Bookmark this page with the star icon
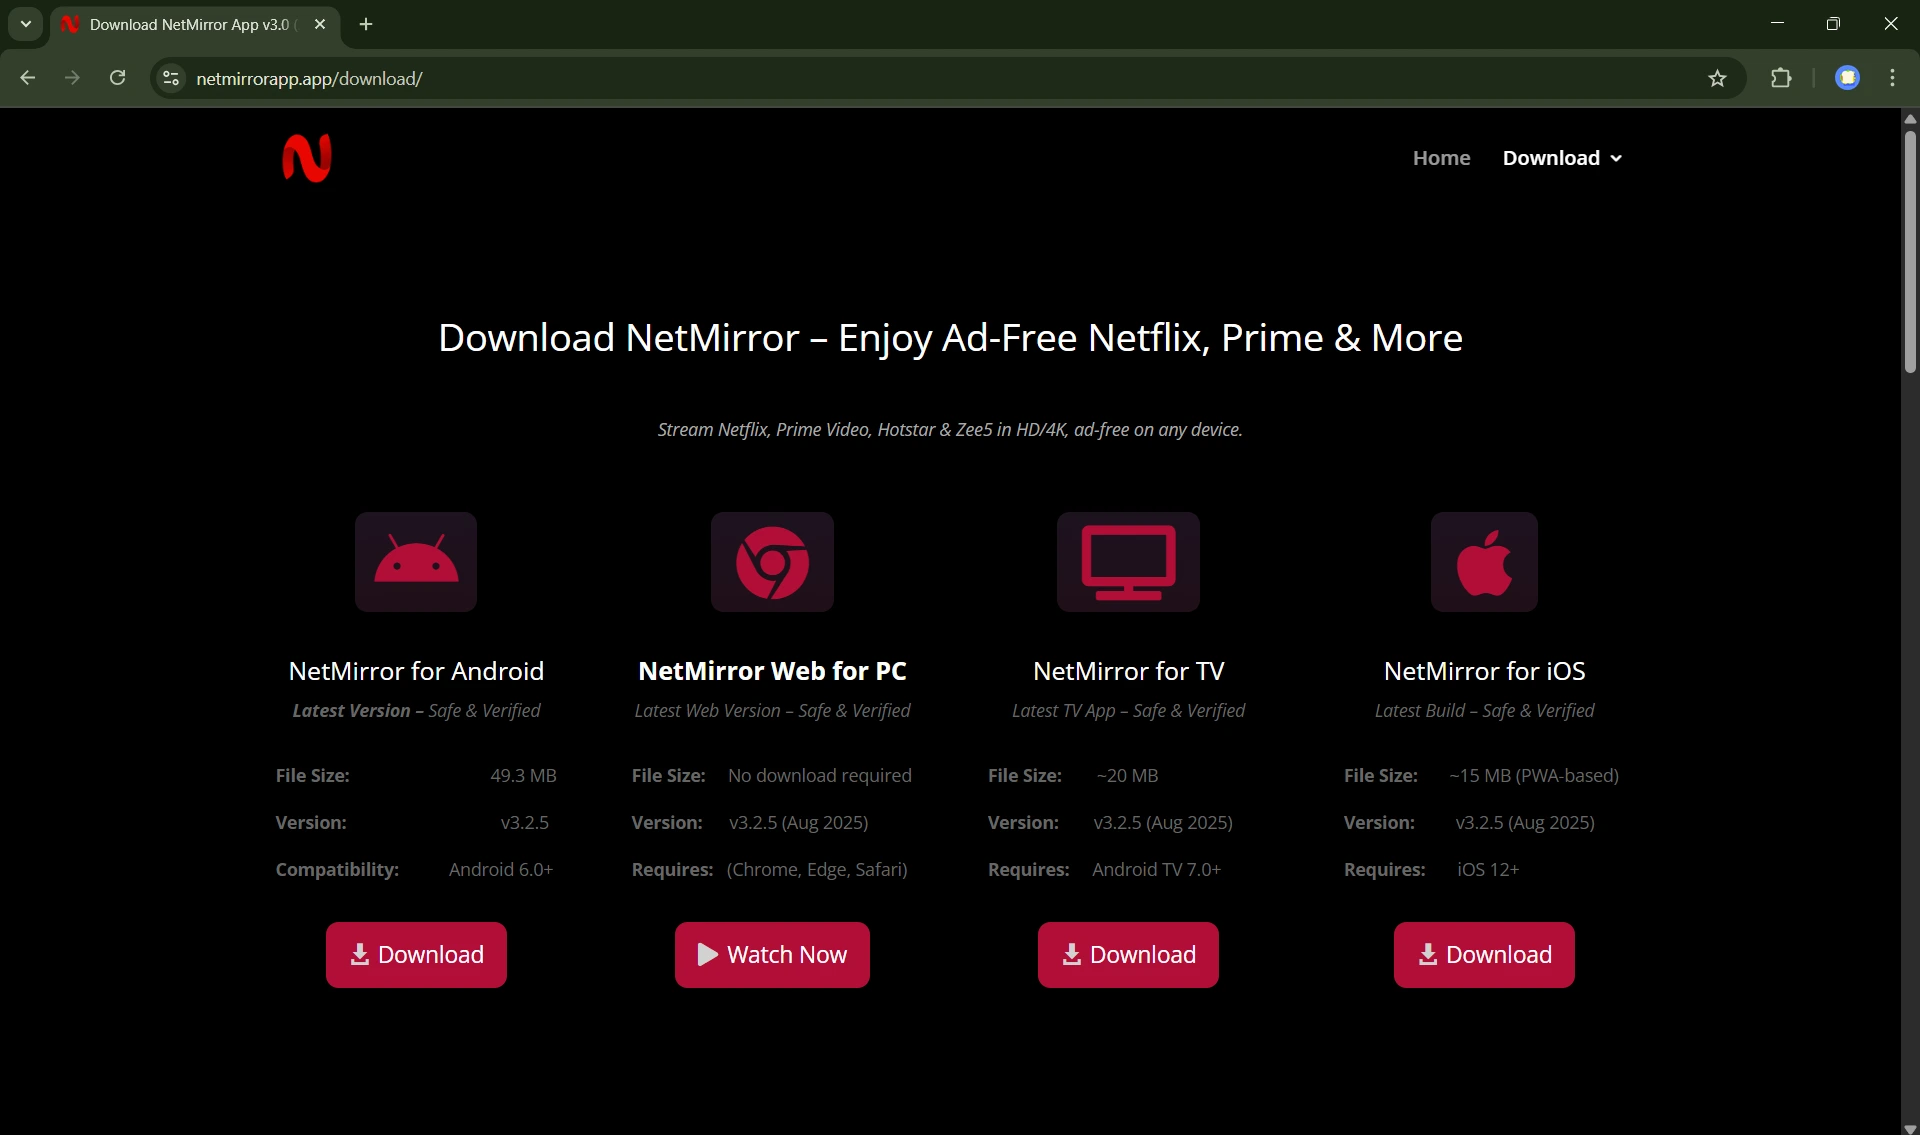This screenshot has height=1135, width=1920. pos(1717,78)
